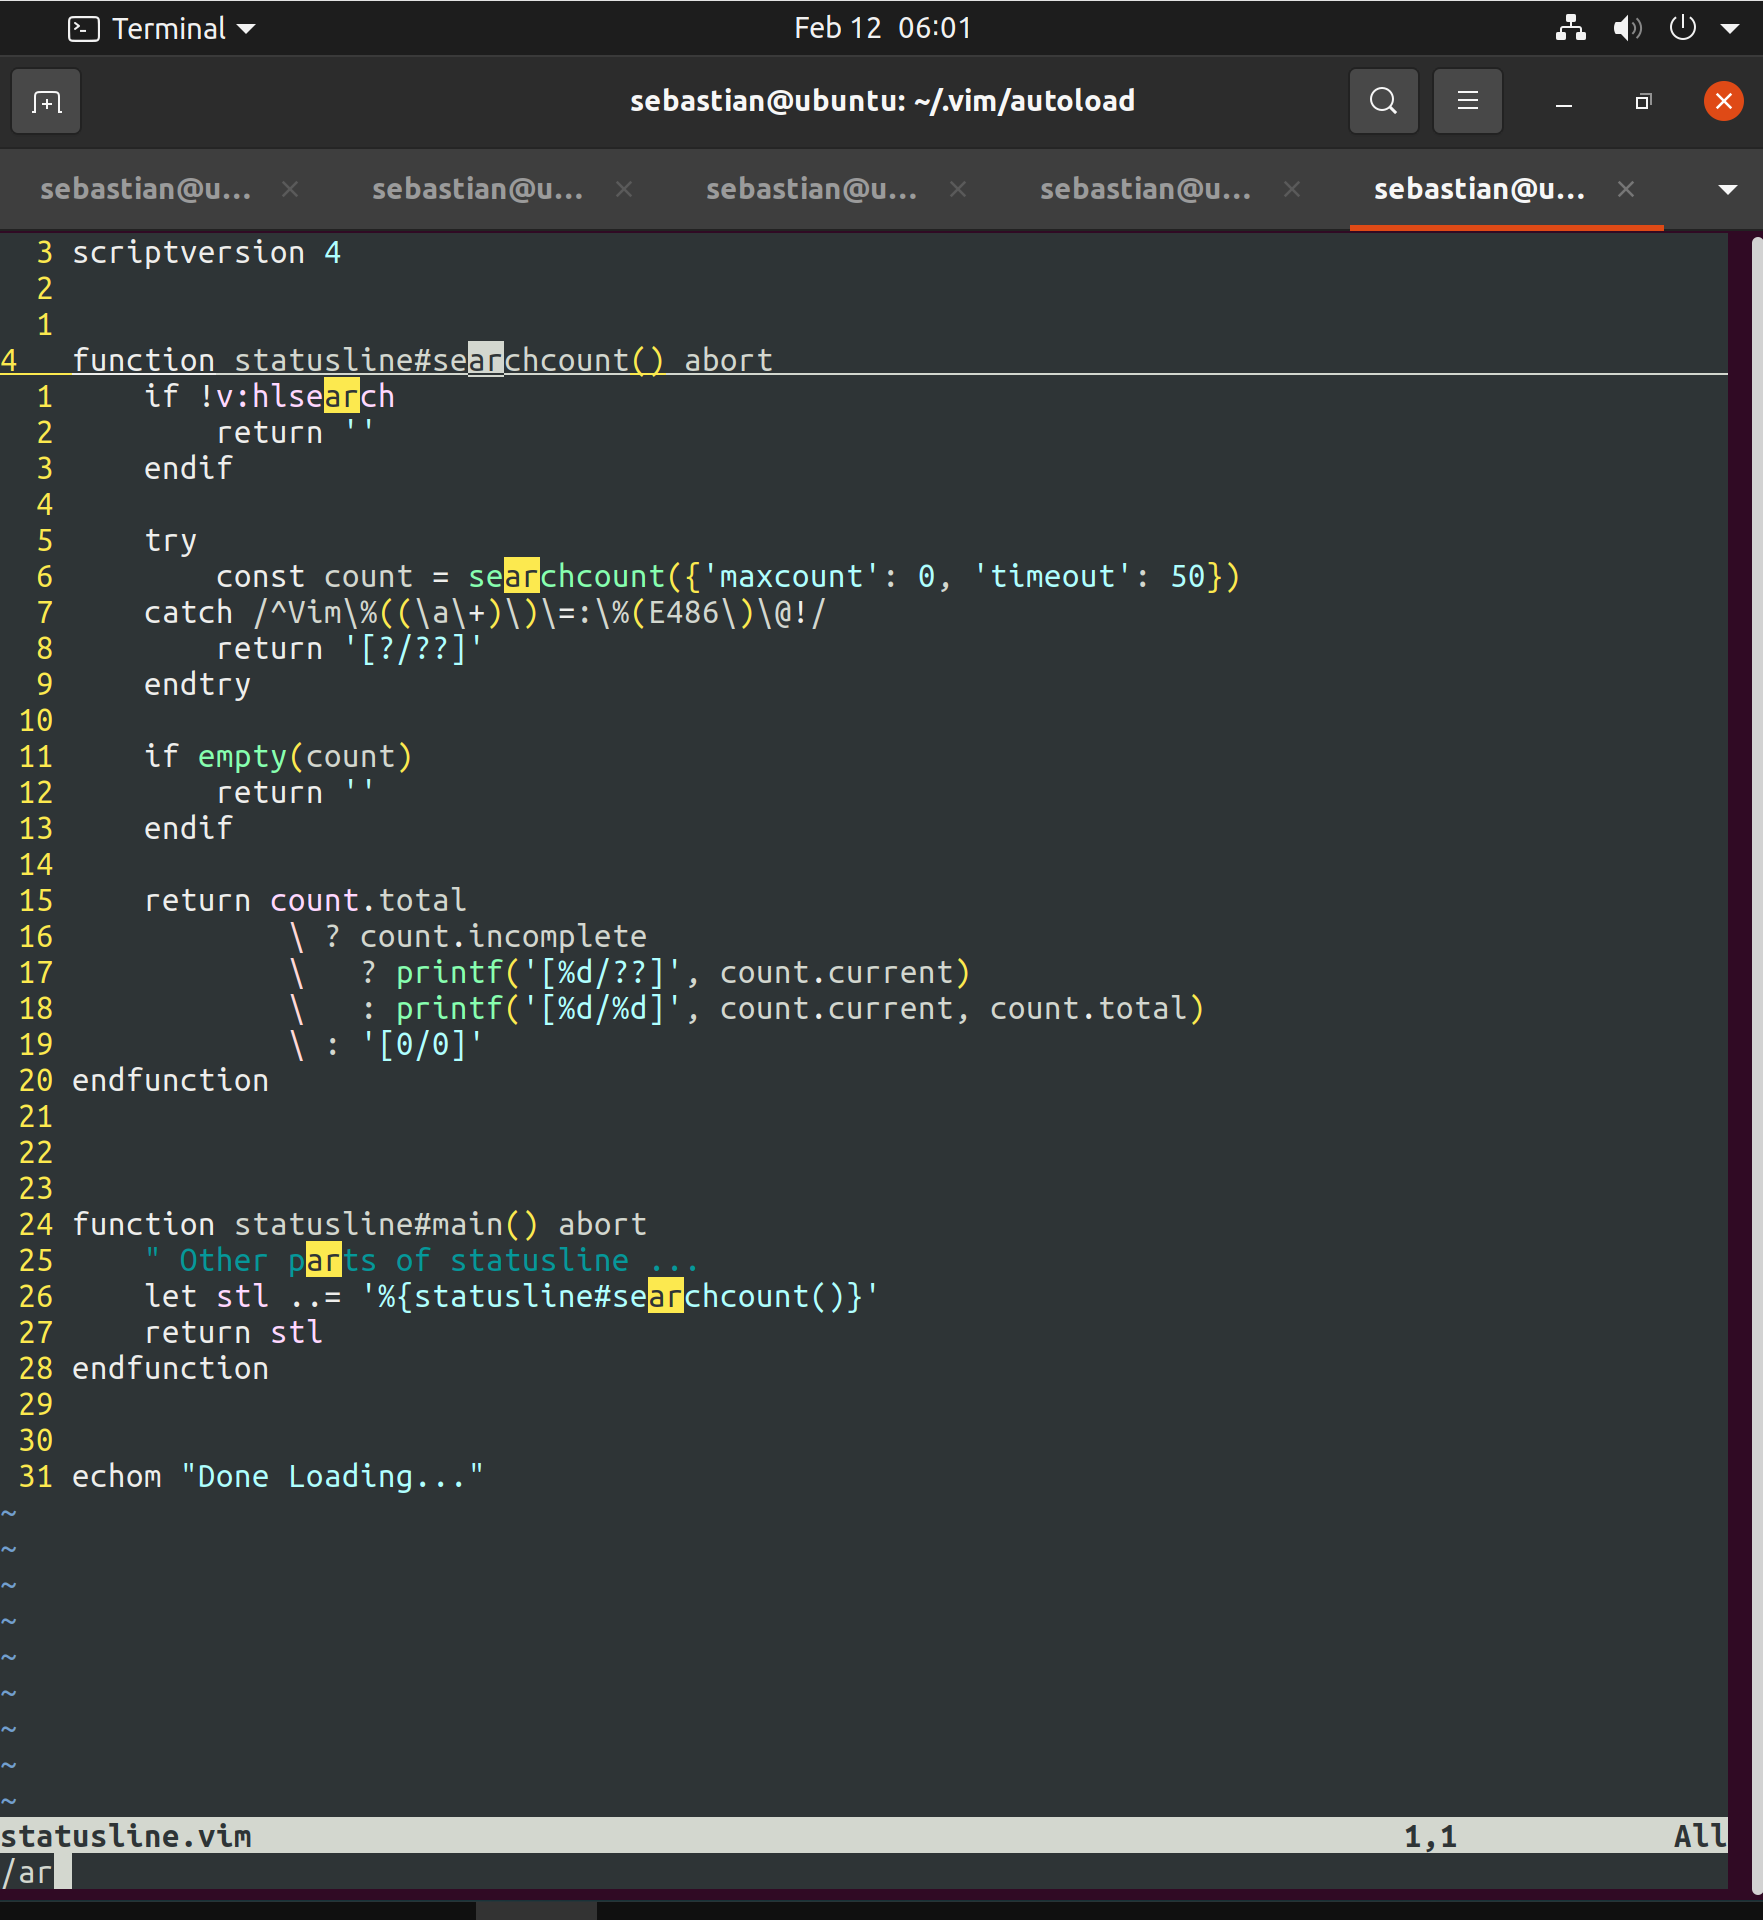Close the terminal window with red X
The width and height of the screenshot is (1763, 1920).
(x=1723, y=101)
